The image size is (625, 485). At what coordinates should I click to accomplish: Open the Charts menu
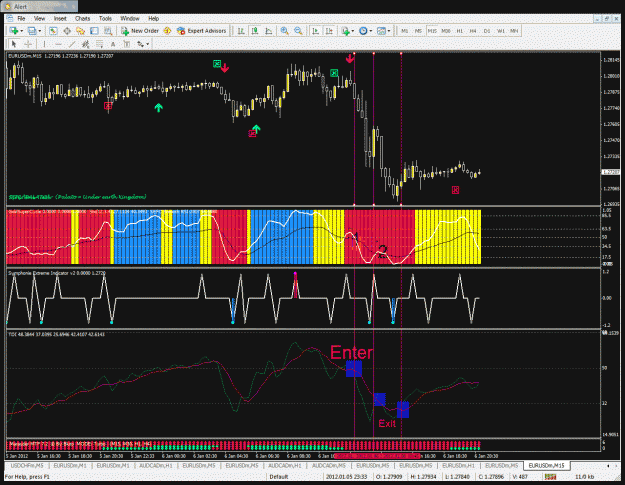point(83,18)
